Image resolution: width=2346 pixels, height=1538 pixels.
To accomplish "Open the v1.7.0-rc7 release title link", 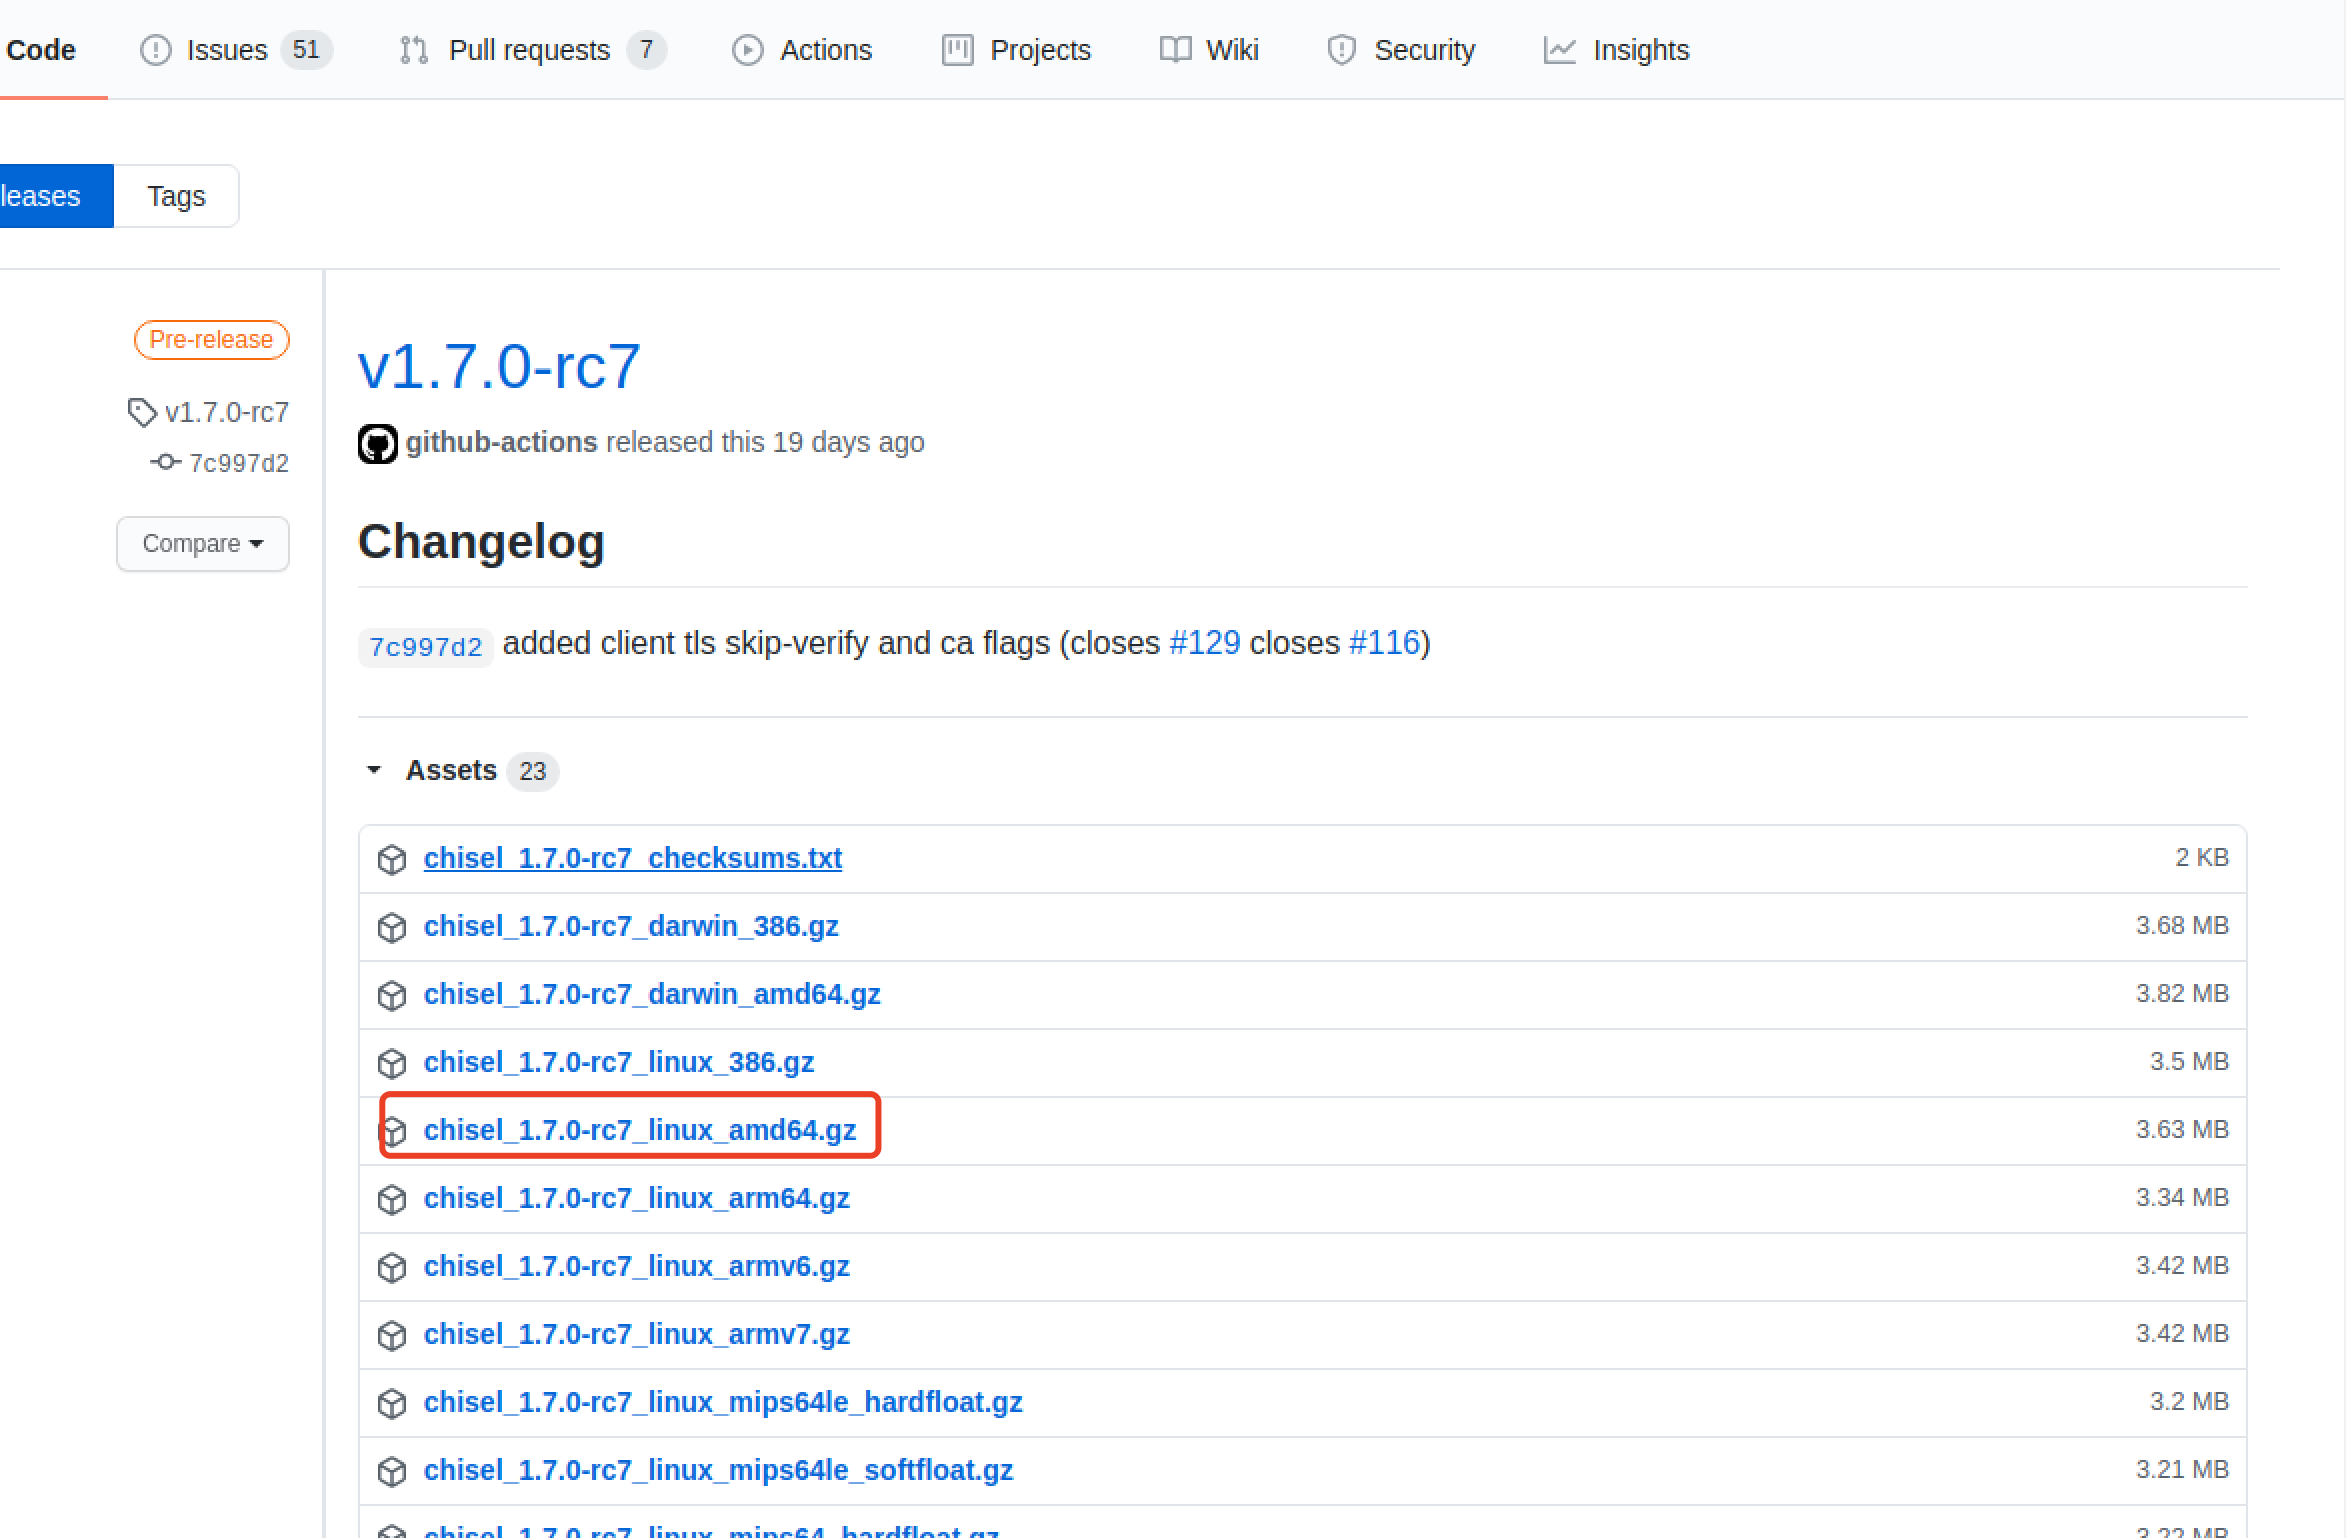I will point(499,366).
